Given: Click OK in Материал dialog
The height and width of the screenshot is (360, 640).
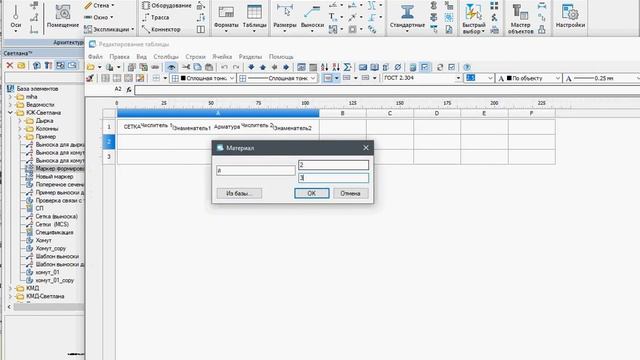Looking at the screenshot, I should click(x=312, y=193).
